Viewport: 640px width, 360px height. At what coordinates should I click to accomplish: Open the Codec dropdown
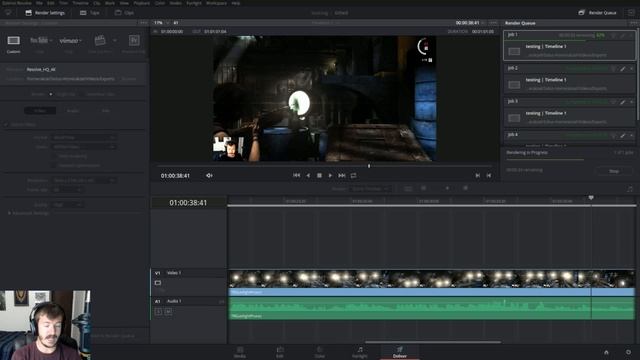coord(84,147)
